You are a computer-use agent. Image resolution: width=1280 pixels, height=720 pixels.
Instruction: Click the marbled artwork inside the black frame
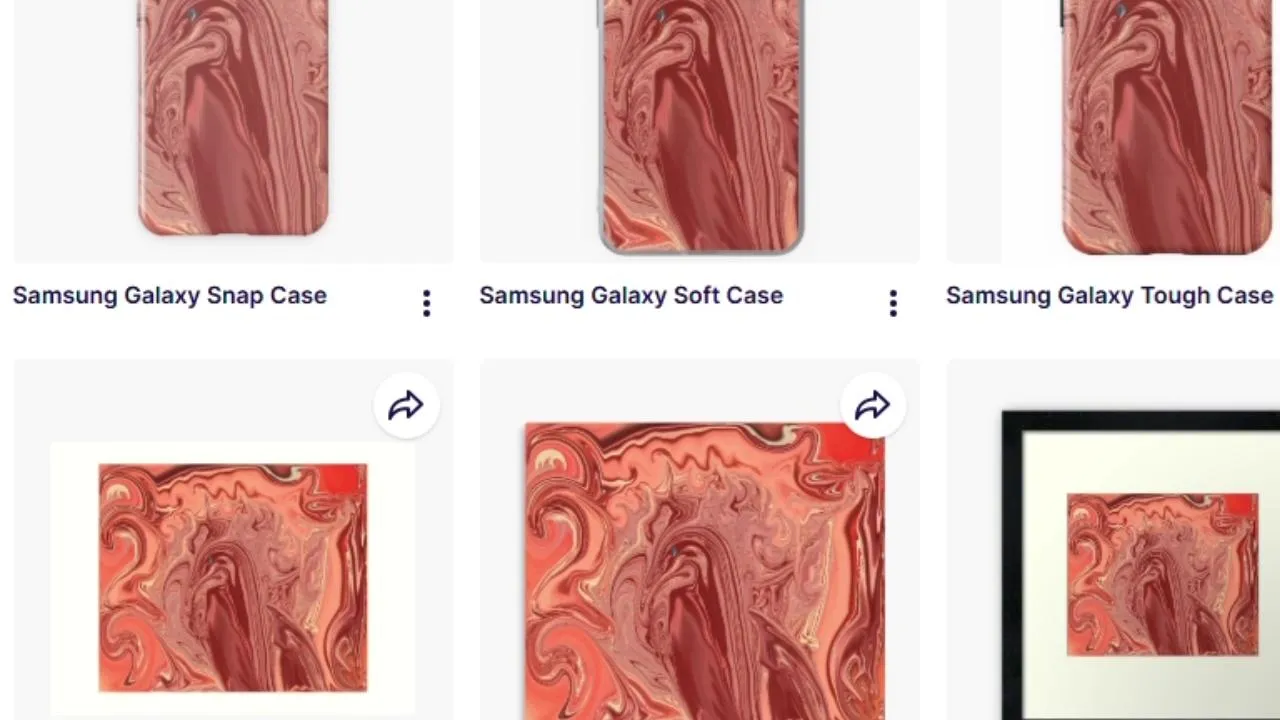click(x=1162, y=575)
